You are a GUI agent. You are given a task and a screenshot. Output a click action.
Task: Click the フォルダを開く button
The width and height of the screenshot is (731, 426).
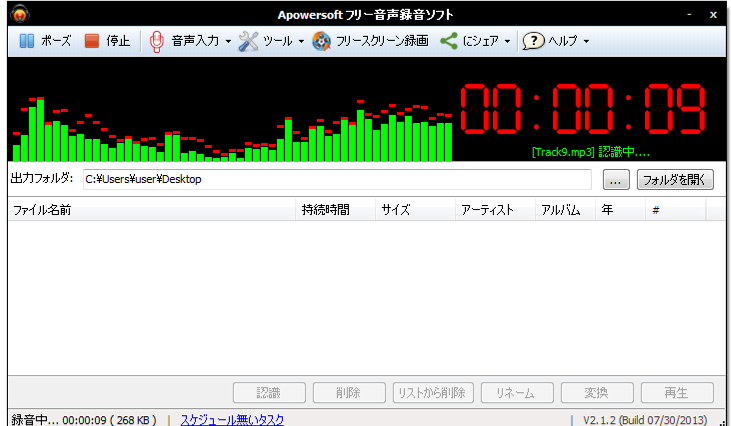pos(675,180)
